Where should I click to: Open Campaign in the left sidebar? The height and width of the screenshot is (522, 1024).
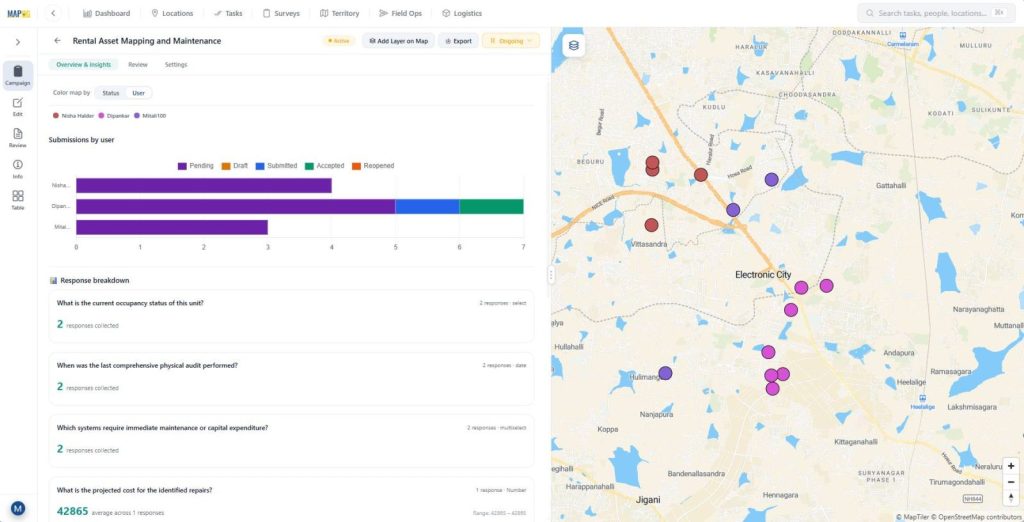pyautogui.click(x=18, y=75)
